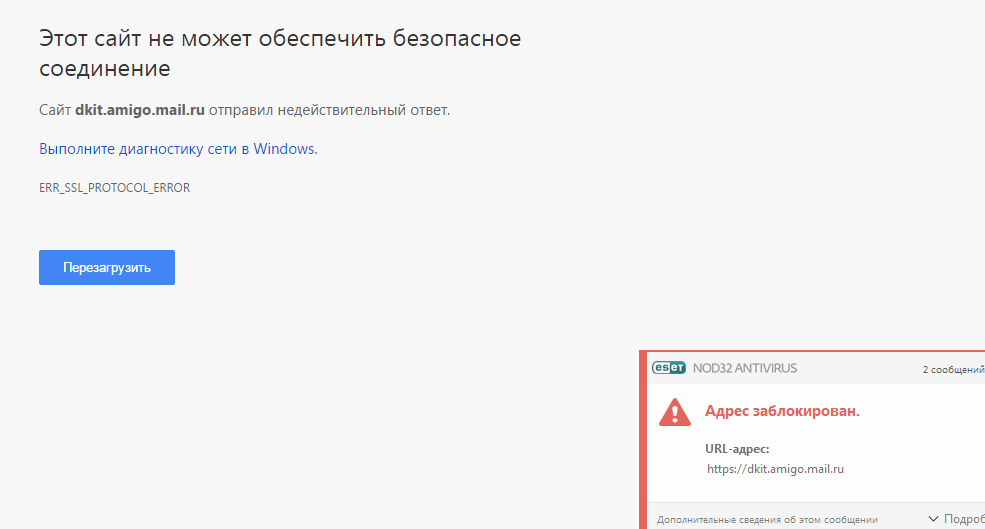Open the Выполните диагностику сети в Windows link
Screen dimensions: 985x529
pyautogui.click(x=178, y=149)
